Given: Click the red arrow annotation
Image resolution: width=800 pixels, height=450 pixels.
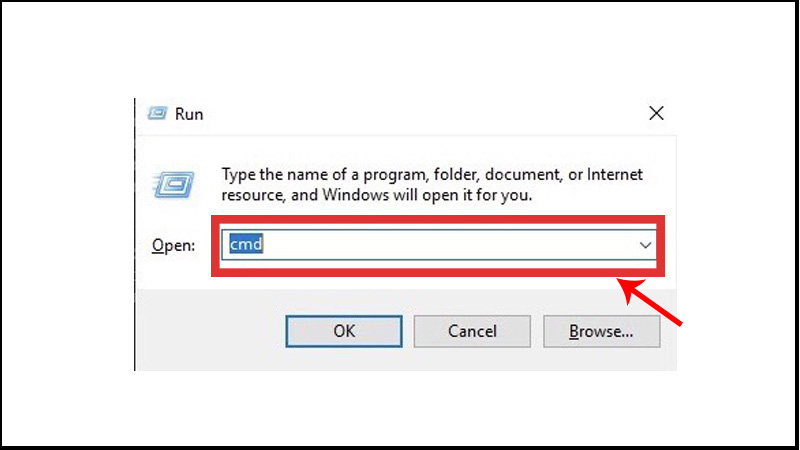Looking at the screenshot, I should point(650,302).
